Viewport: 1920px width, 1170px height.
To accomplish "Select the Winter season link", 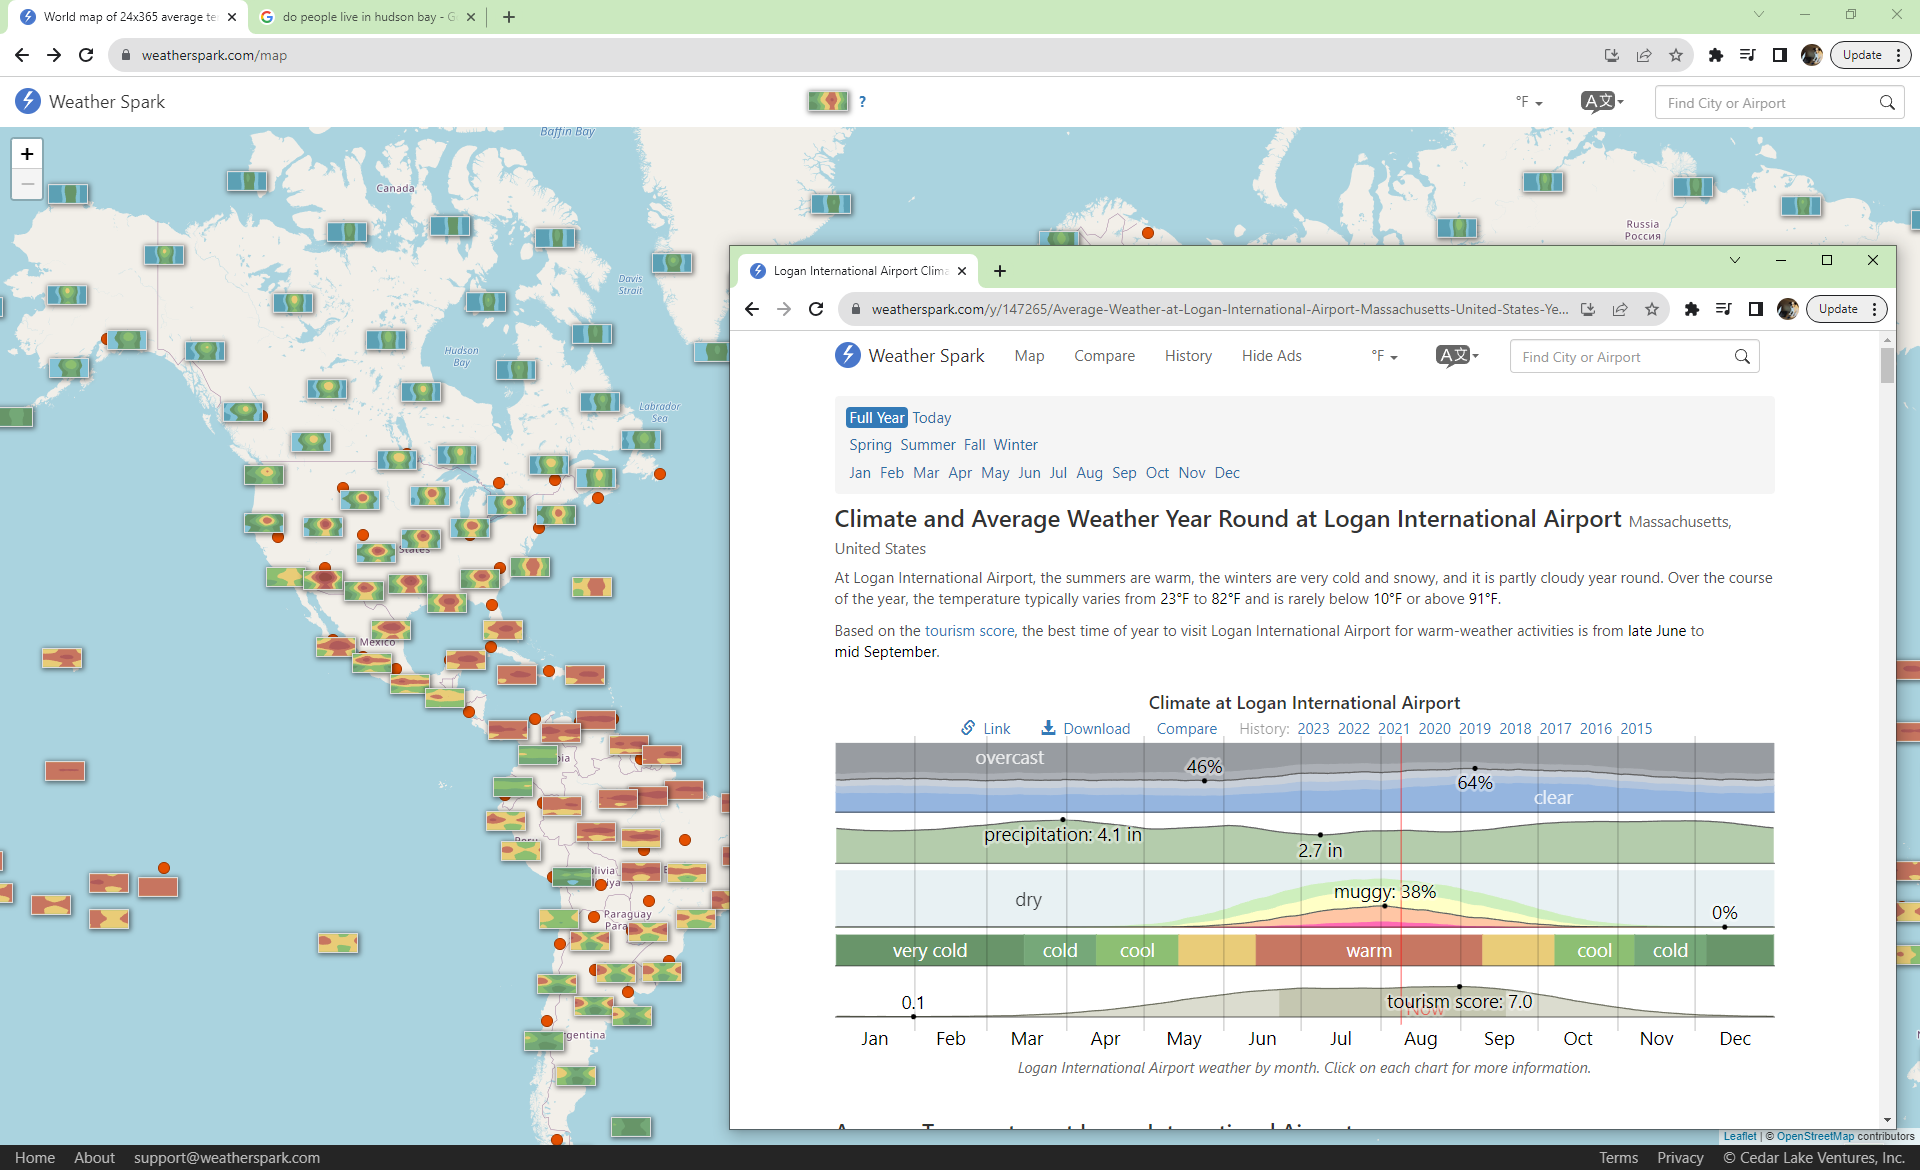I will click(1015, 445).
